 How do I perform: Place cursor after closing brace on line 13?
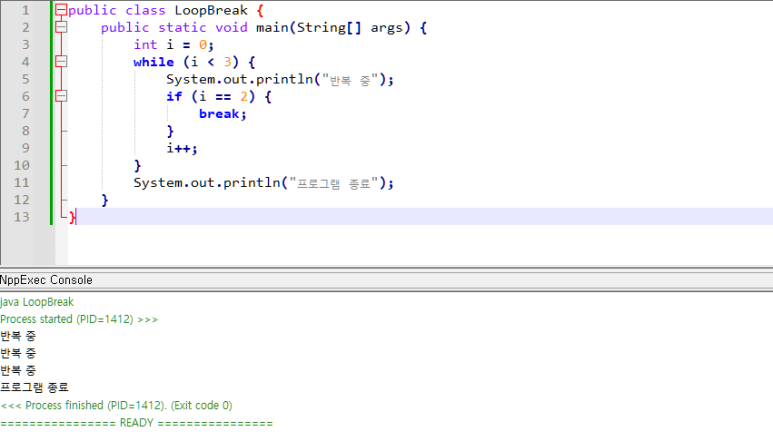77,217
